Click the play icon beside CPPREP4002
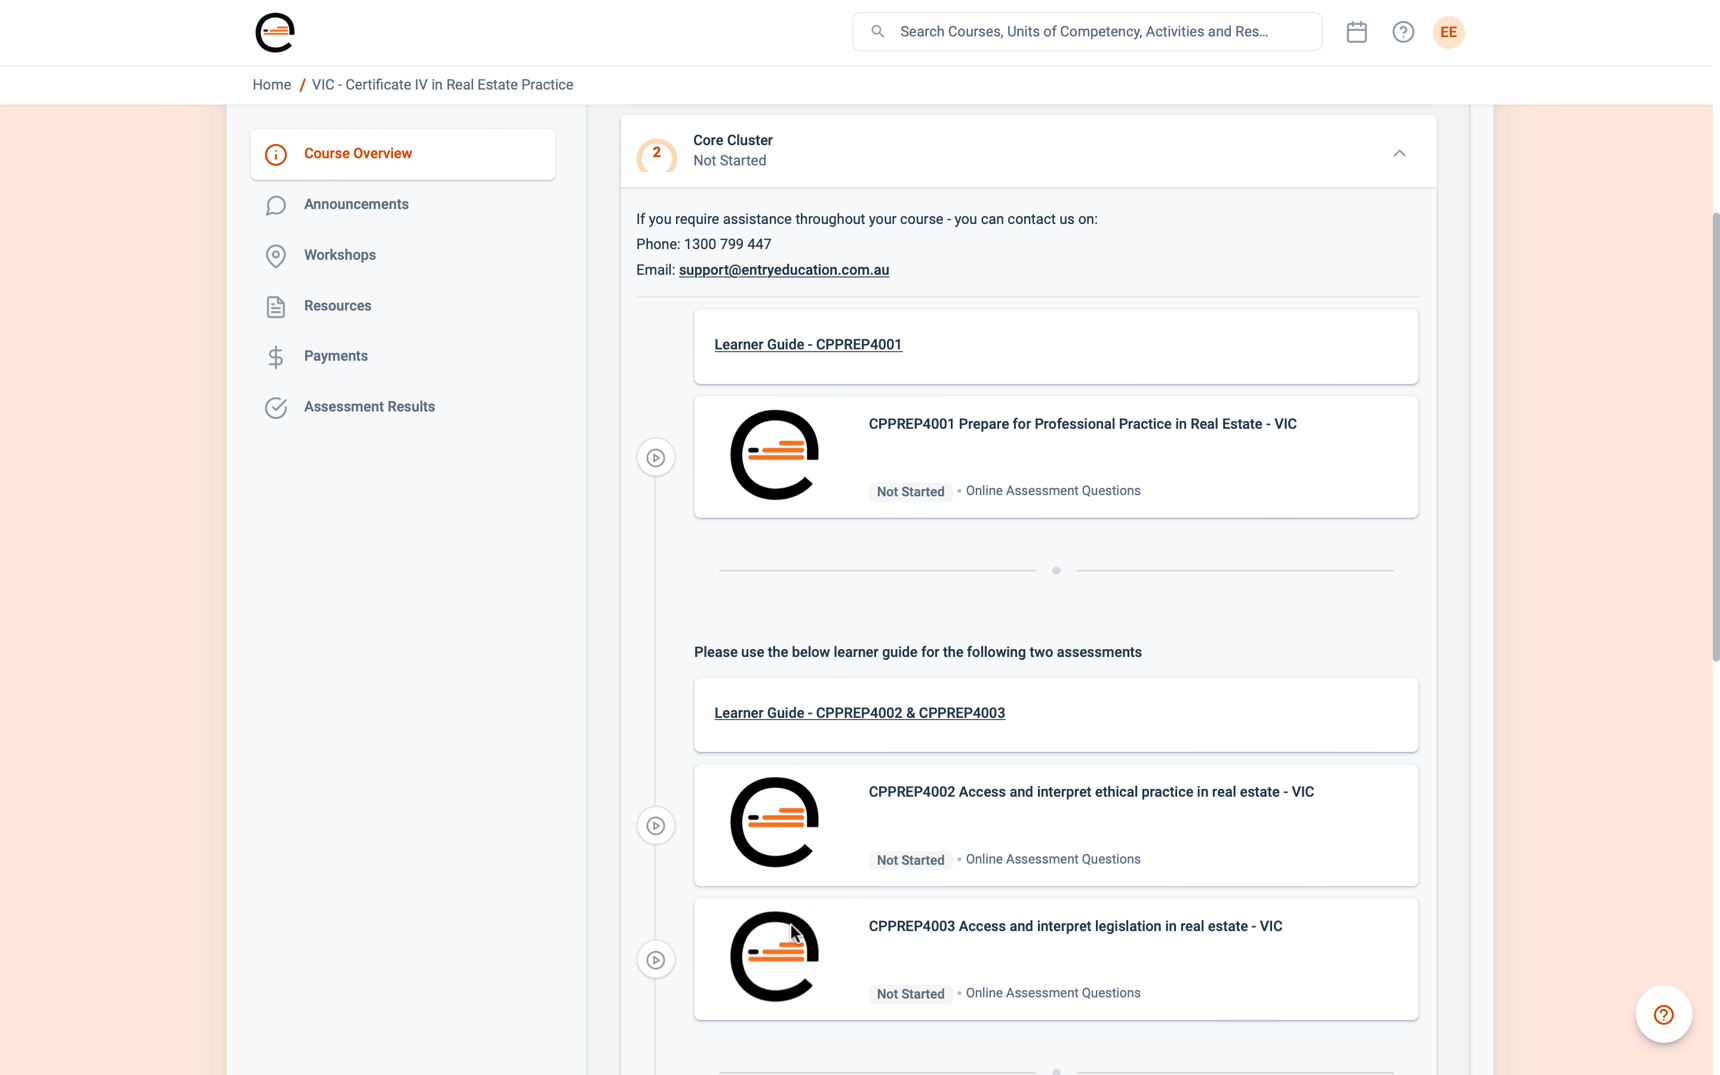The width and height of the screenshot is (1720, 1075). (656, 826)
